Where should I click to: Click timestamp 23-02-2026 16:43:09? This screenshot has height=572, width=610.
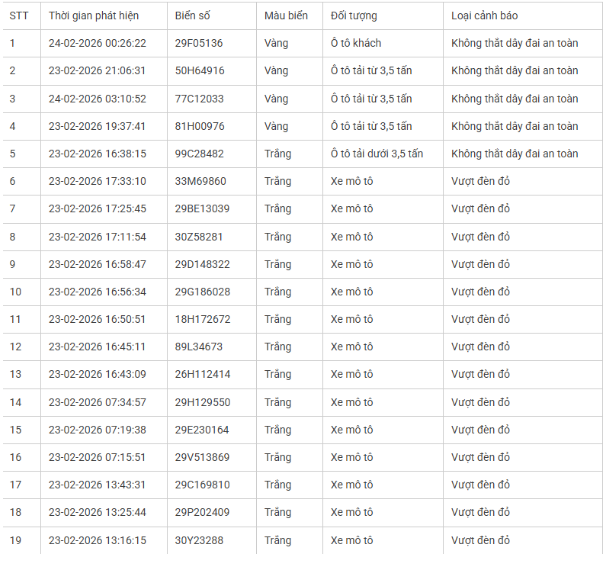click(x=97, y=374)
